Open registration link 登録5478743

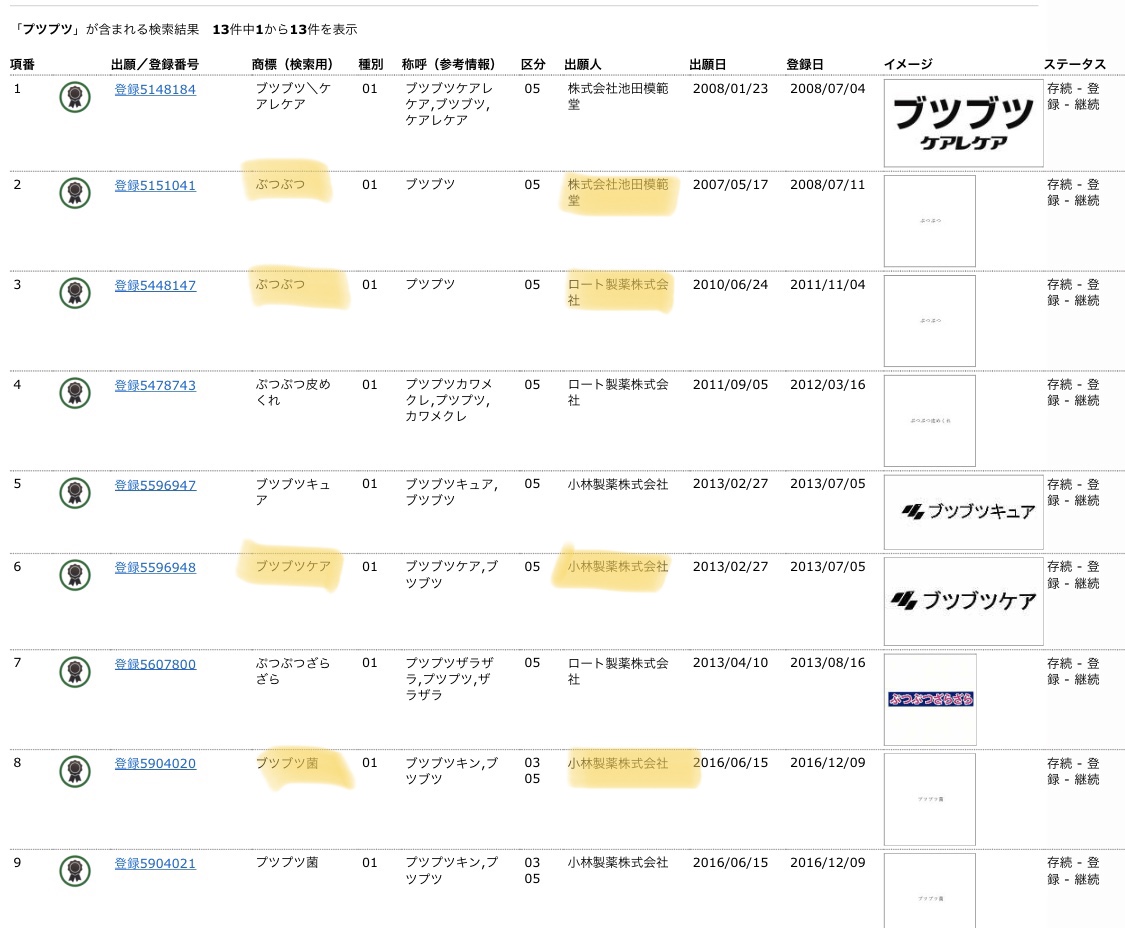155,385
